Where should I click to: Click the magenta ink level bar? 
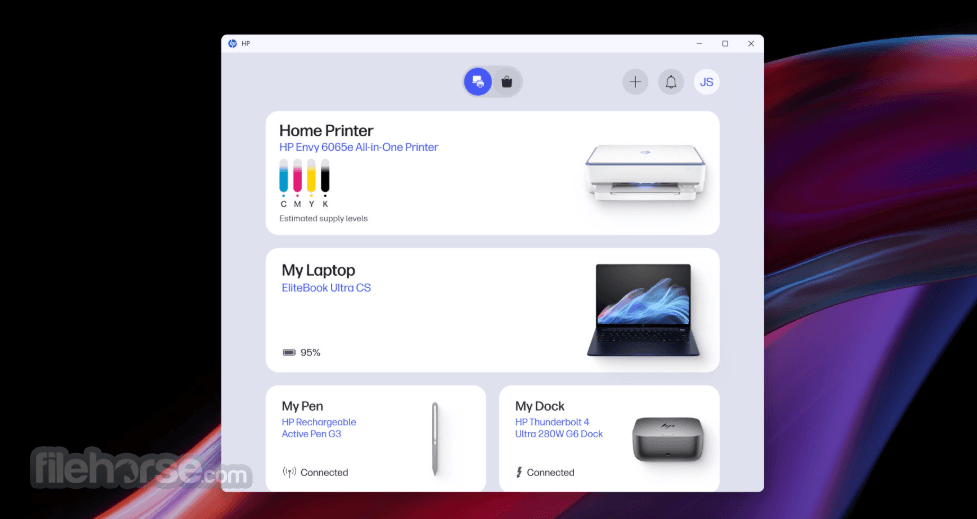297,176
